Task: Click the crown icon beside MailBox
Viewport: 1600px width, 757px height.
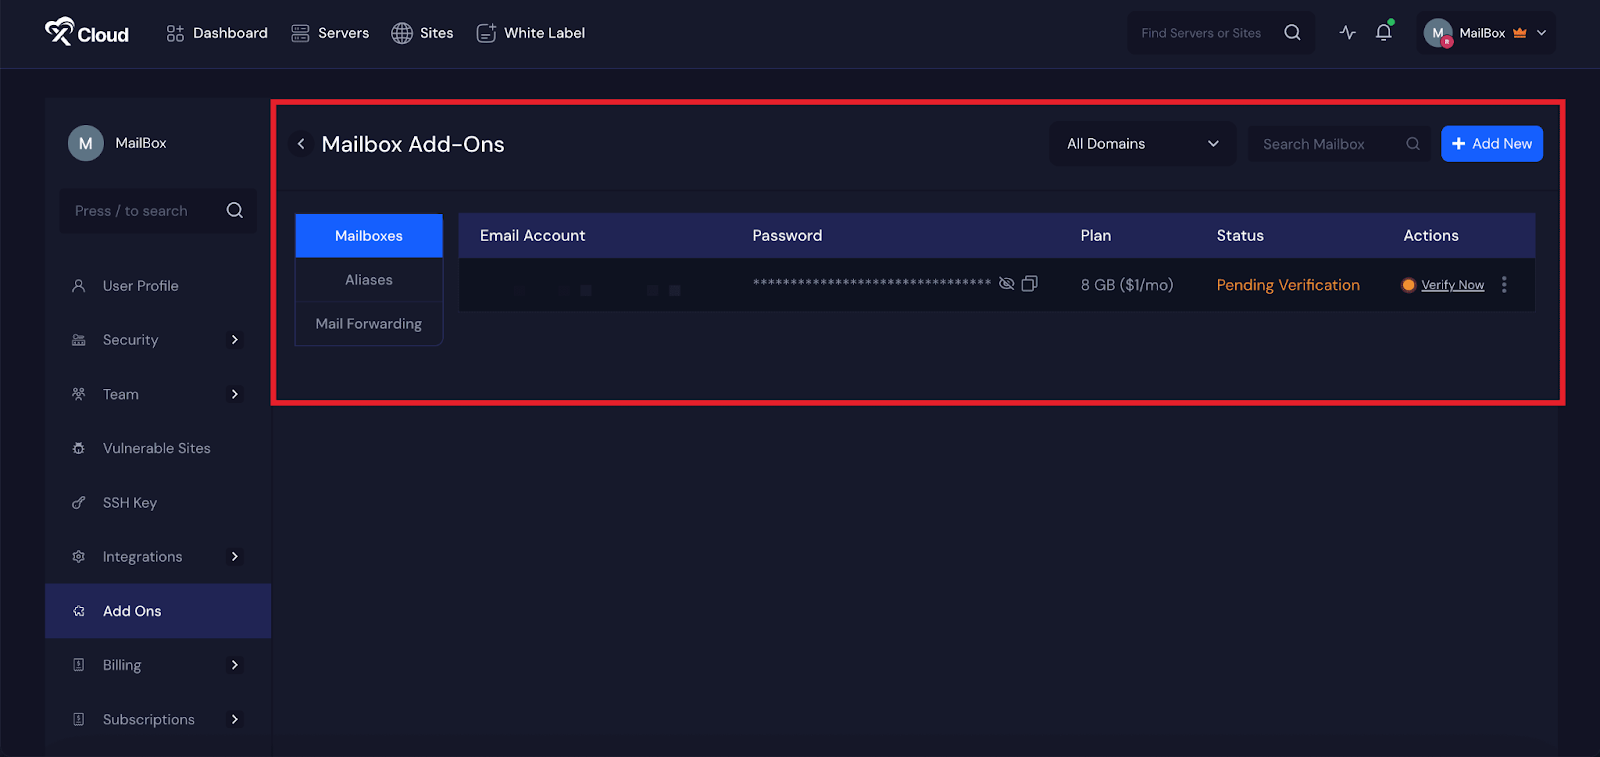Action: point(1520,33)
